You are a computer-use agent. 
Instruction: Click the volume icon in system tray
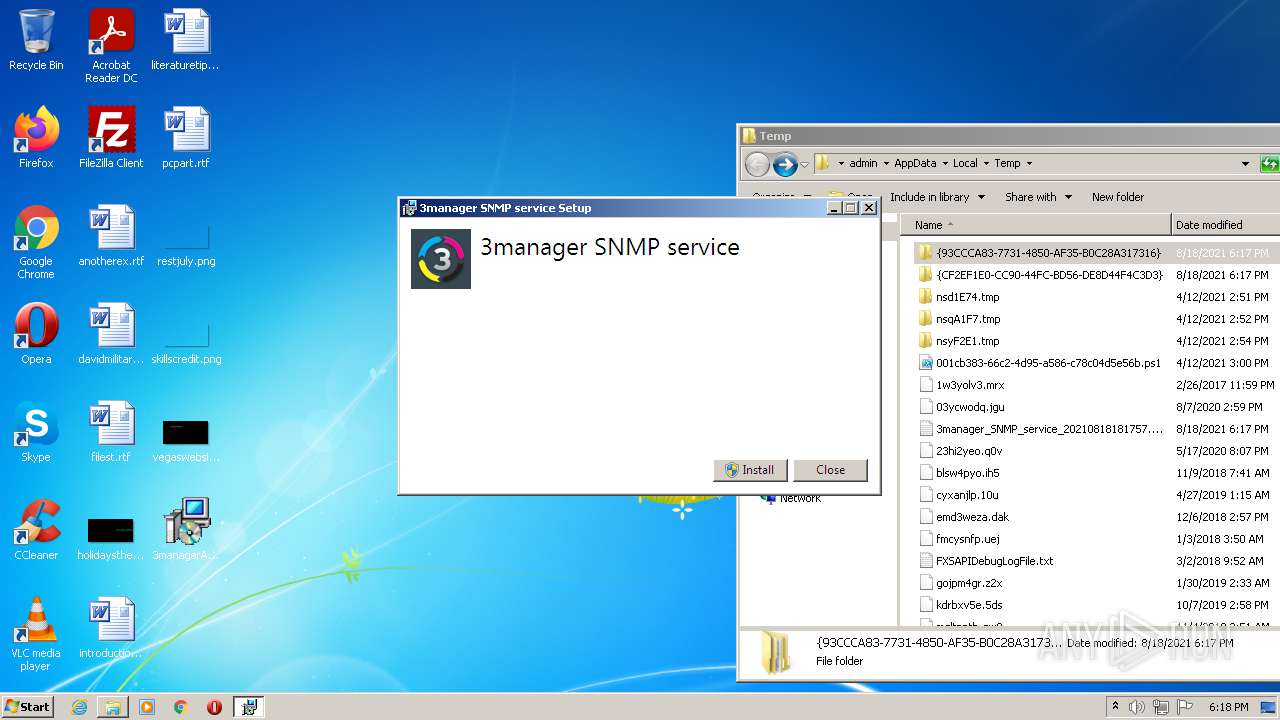pos(1136,707)
